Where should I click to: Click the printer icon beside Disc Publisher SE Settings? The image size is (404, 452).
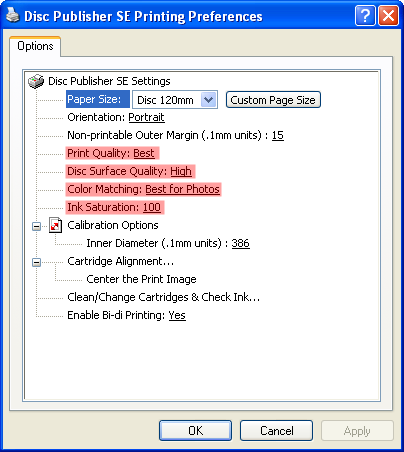click(36, 81)
